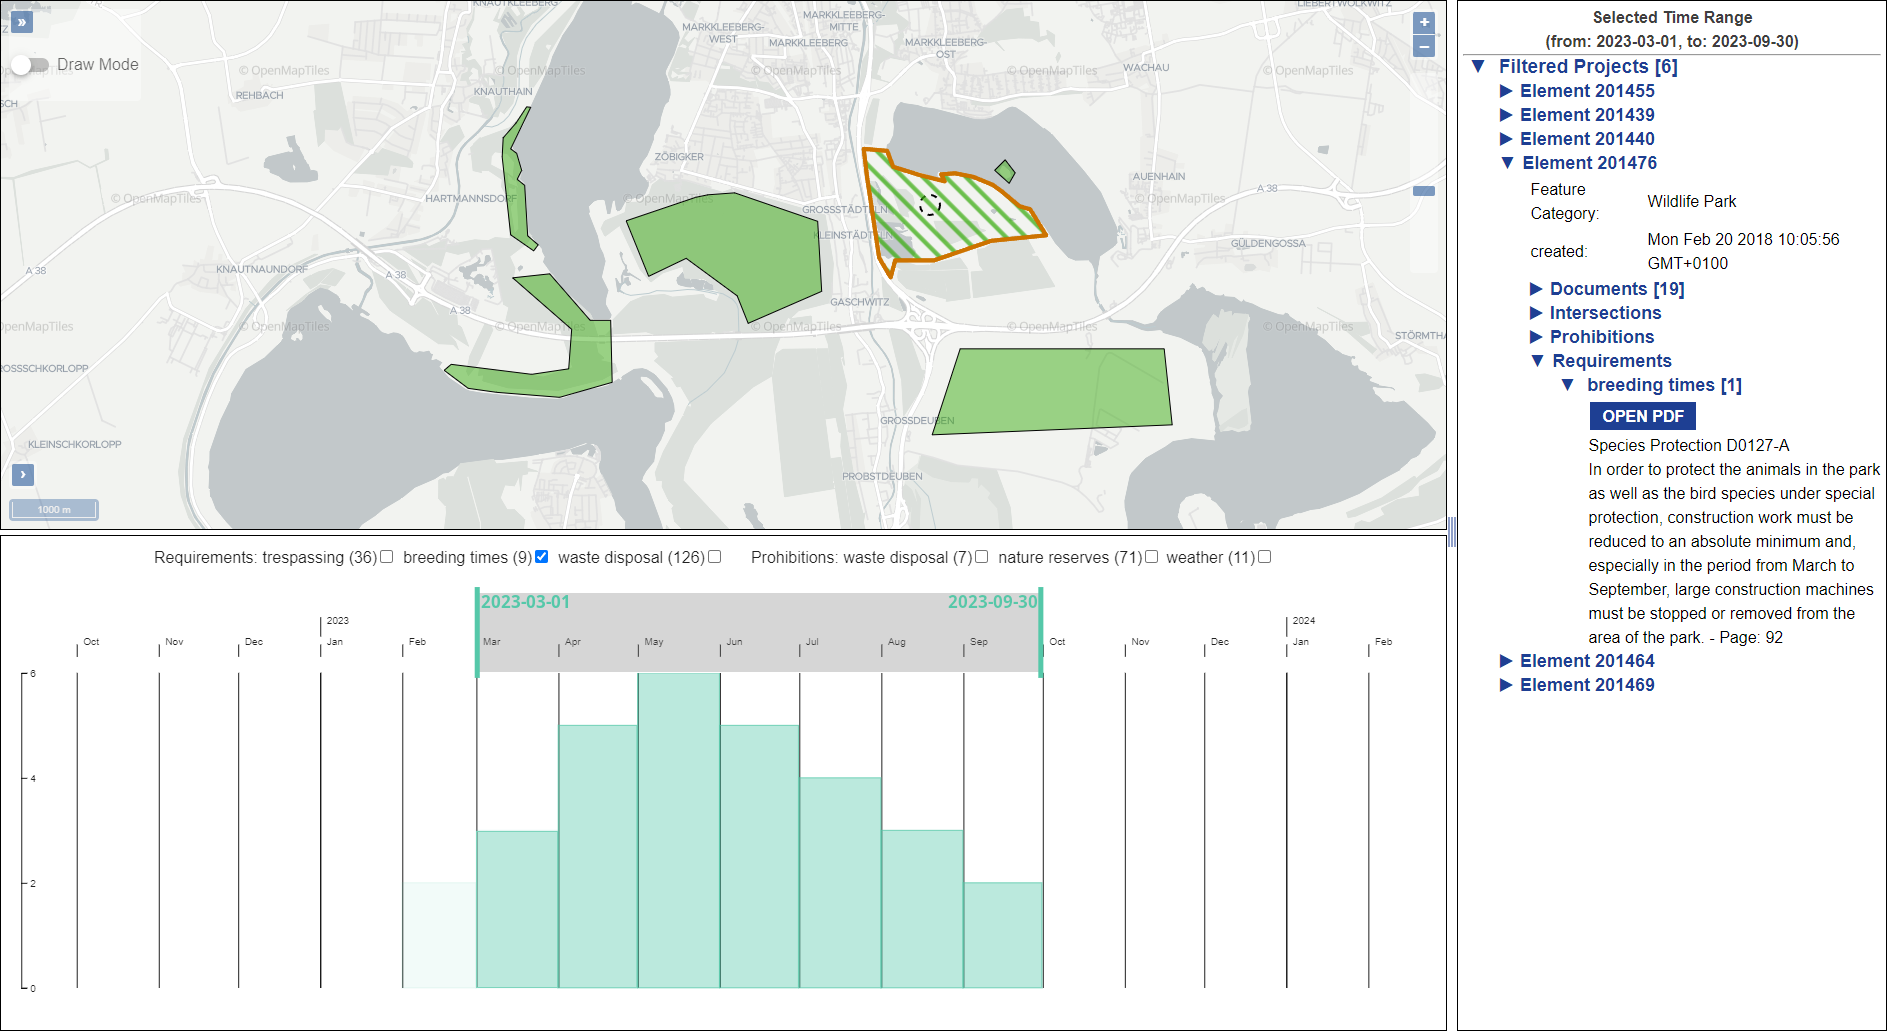
Task: Click the dashed circle marker on striped polygon
Action: pos(930,205)
